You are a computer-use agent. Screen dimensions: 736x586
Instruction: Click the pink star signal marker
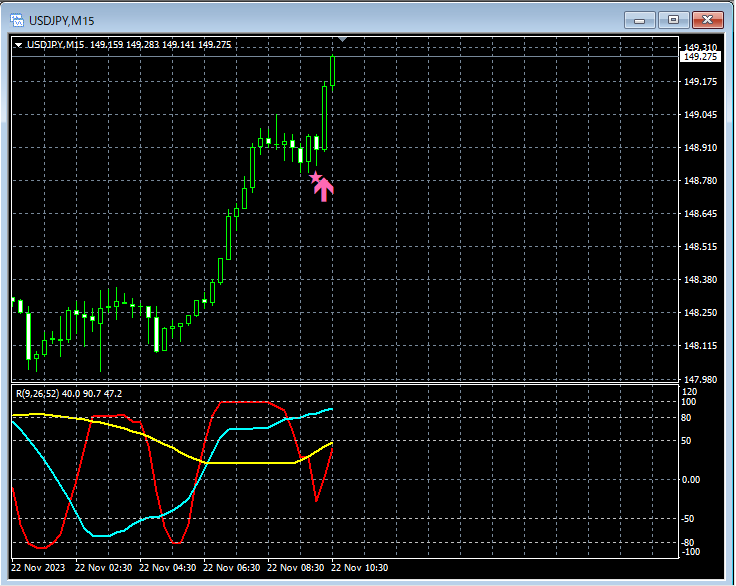click(x=315, y=177)
